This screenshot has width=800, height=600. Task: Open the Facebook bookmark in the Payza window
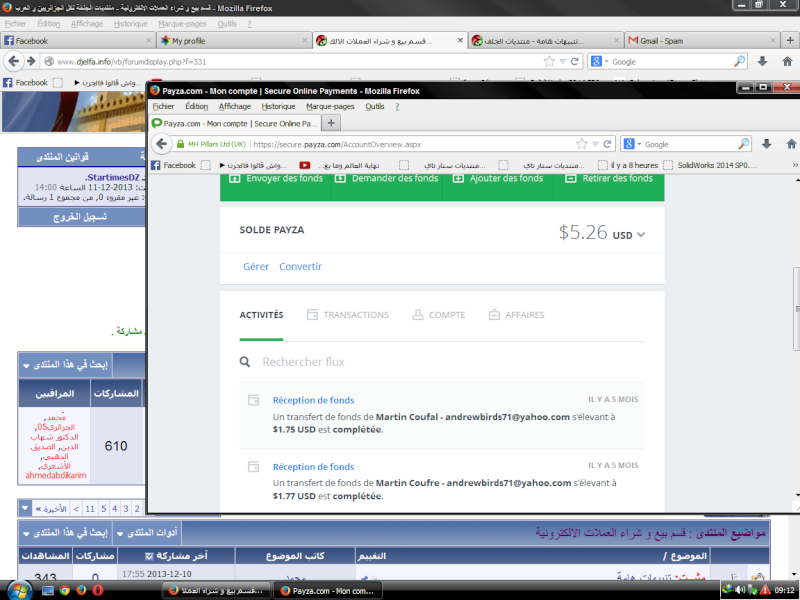[174, 165]
